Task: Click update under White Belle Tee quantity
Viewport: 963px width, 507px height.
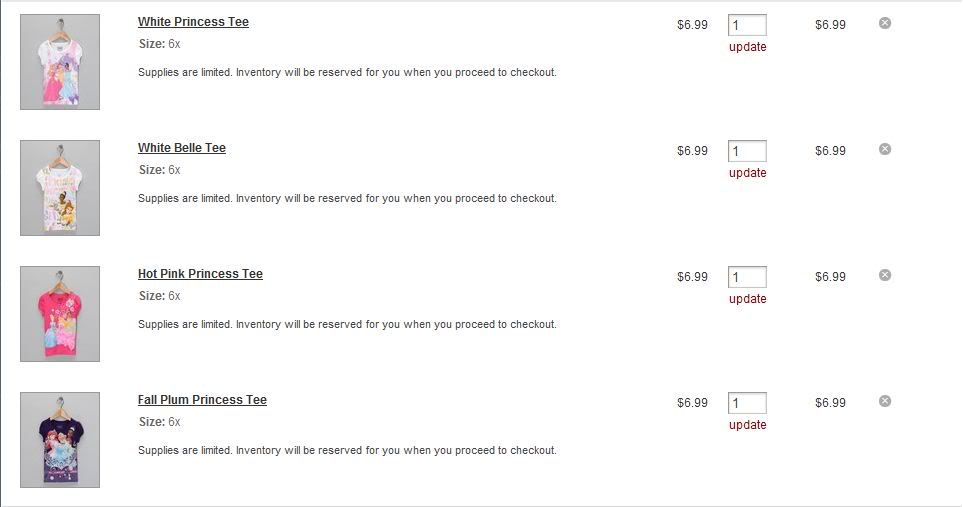Action: click(747, 173)
